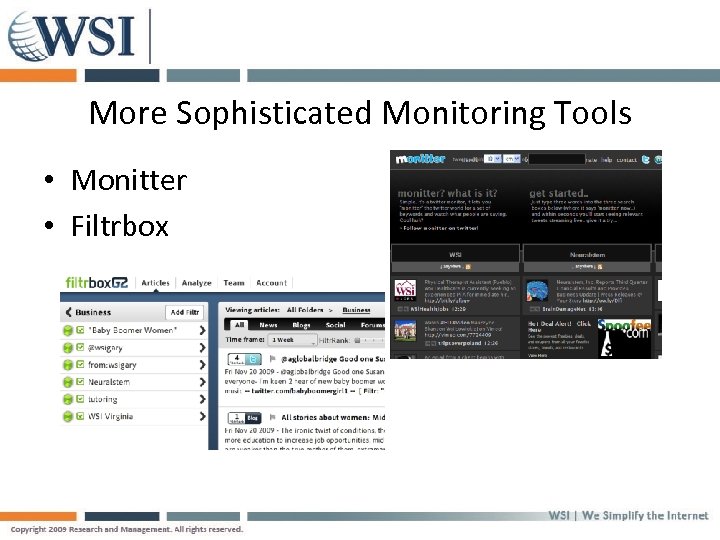Click the "Hot Deal Alert! Click Here" ad text
Viewport: 720px width, 540px height.
tap(559, 326)
